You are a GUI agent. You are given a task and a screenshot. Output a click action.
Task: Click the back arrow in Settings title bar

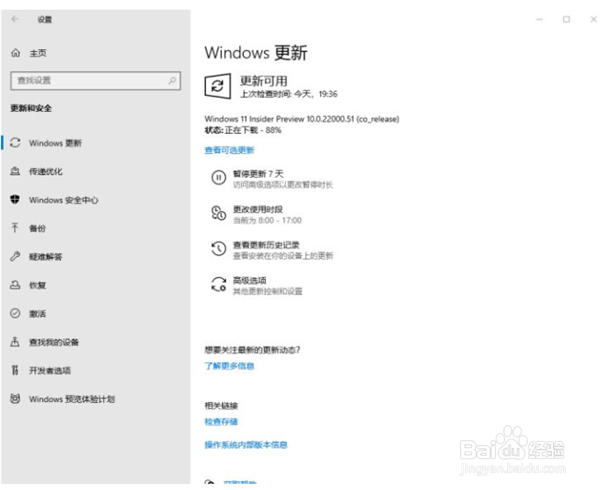pos(15,19)
